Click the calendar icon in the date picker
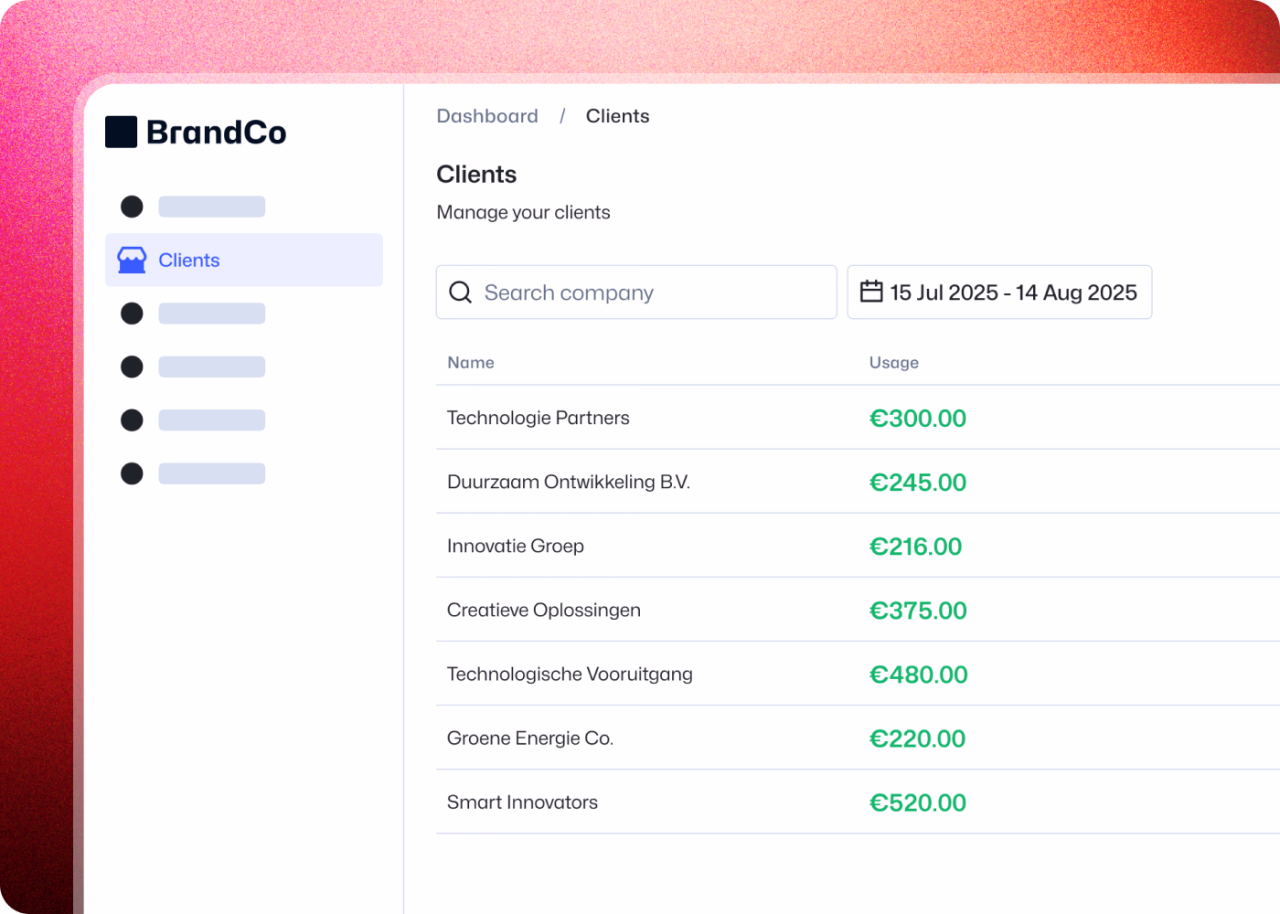The width and height of the screenshot is (1280, 914). click(x=872, y=292)
